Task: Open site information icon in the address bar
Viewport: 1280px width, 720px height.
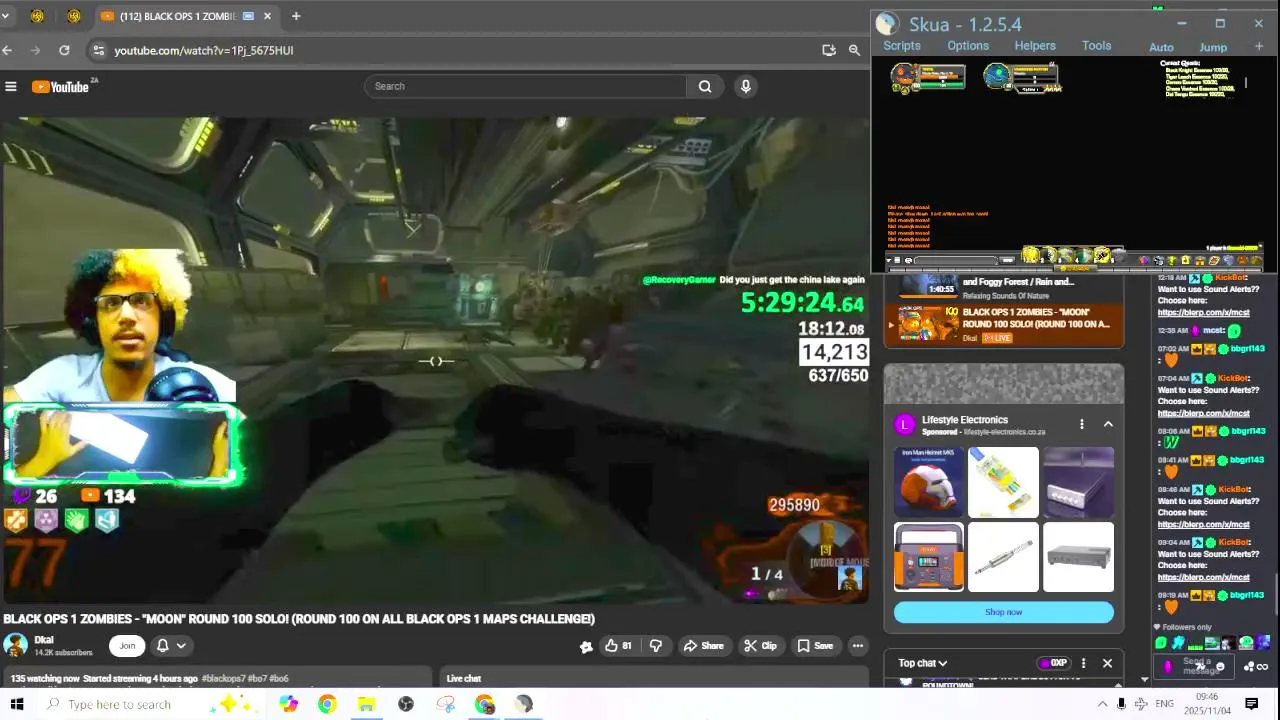Action: pos(97,50)
